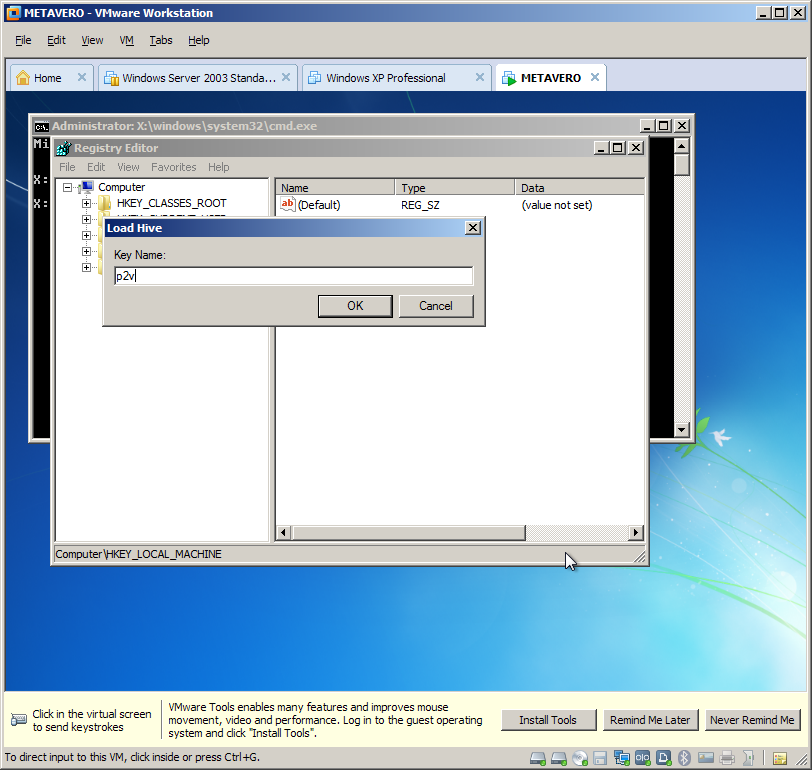Click the network adapter status icon
Screen dimensions: 812x770
coord(621,758)
